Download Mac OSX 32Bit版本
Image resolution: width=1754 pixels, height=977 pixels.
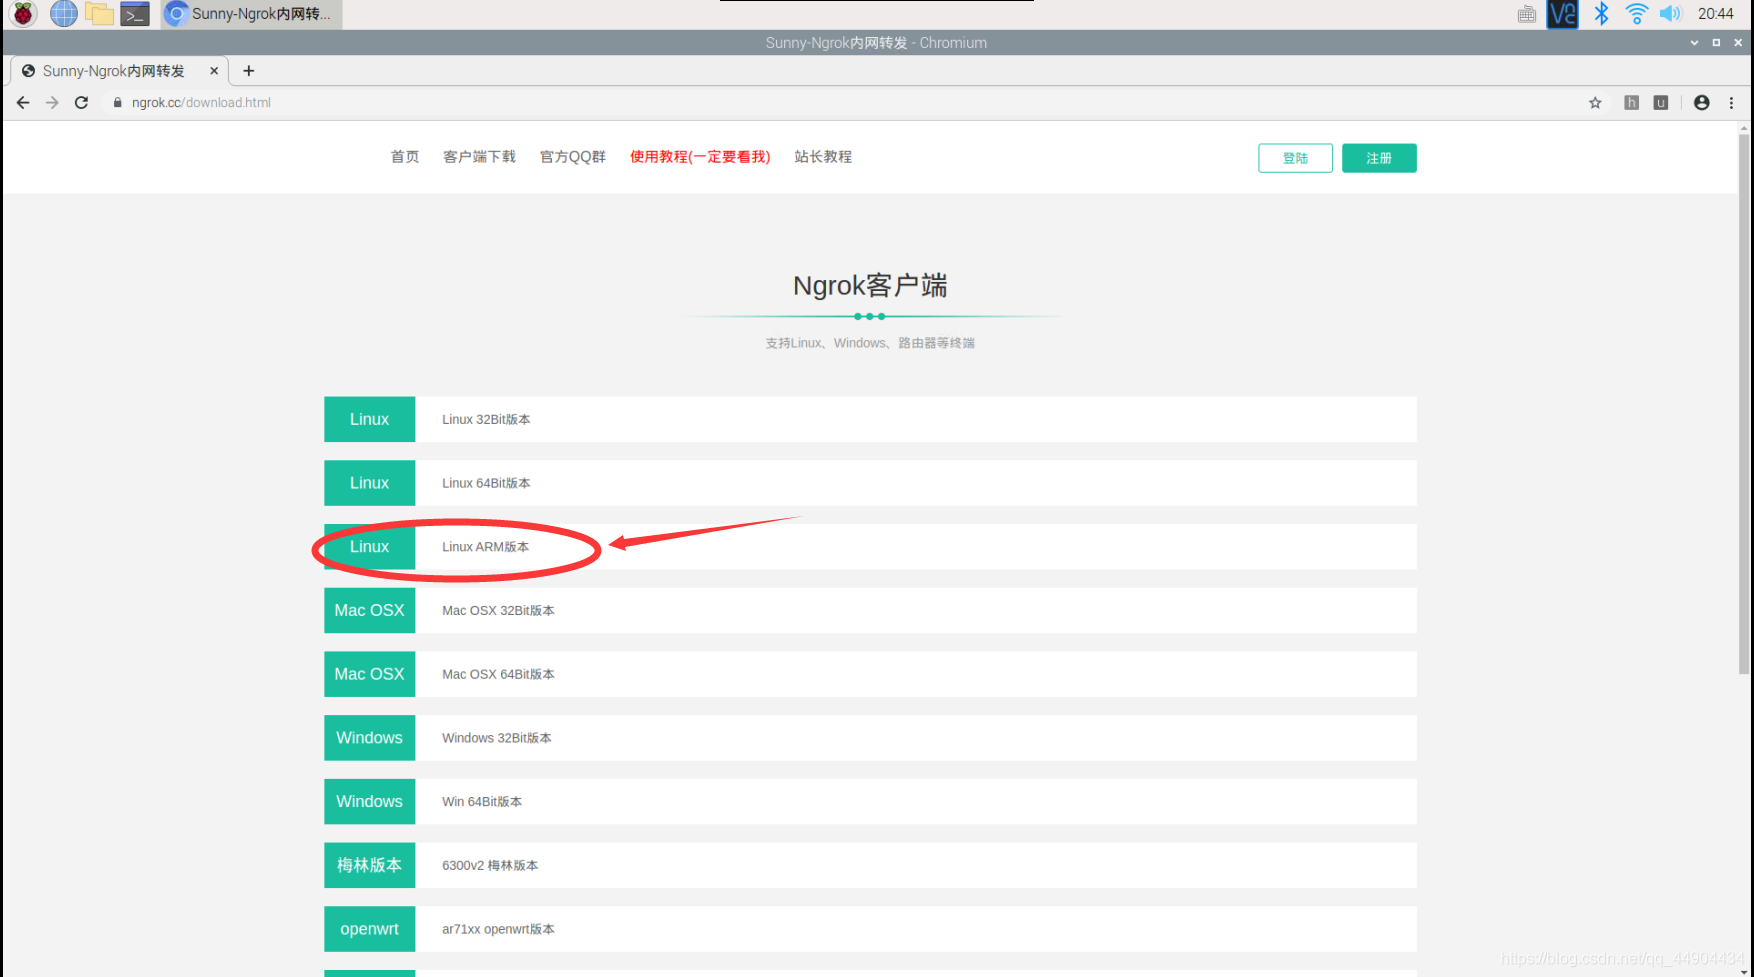[x=498, y=610]
